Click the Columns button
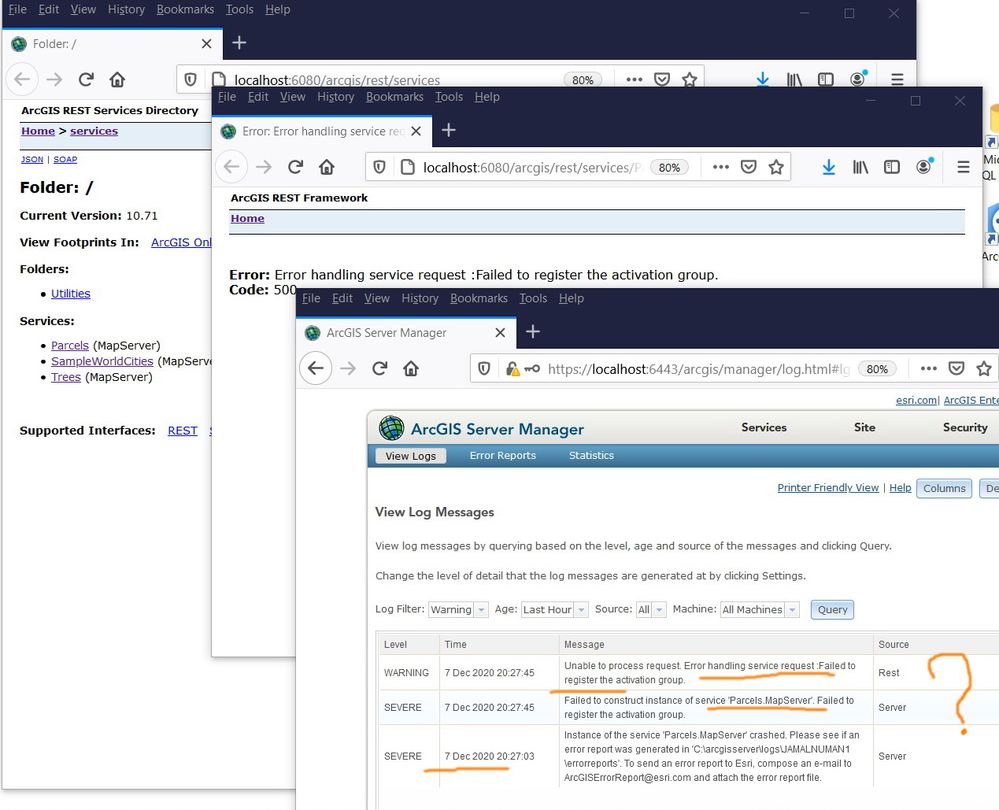Screen dimensions: 999x810 point(944,488)
